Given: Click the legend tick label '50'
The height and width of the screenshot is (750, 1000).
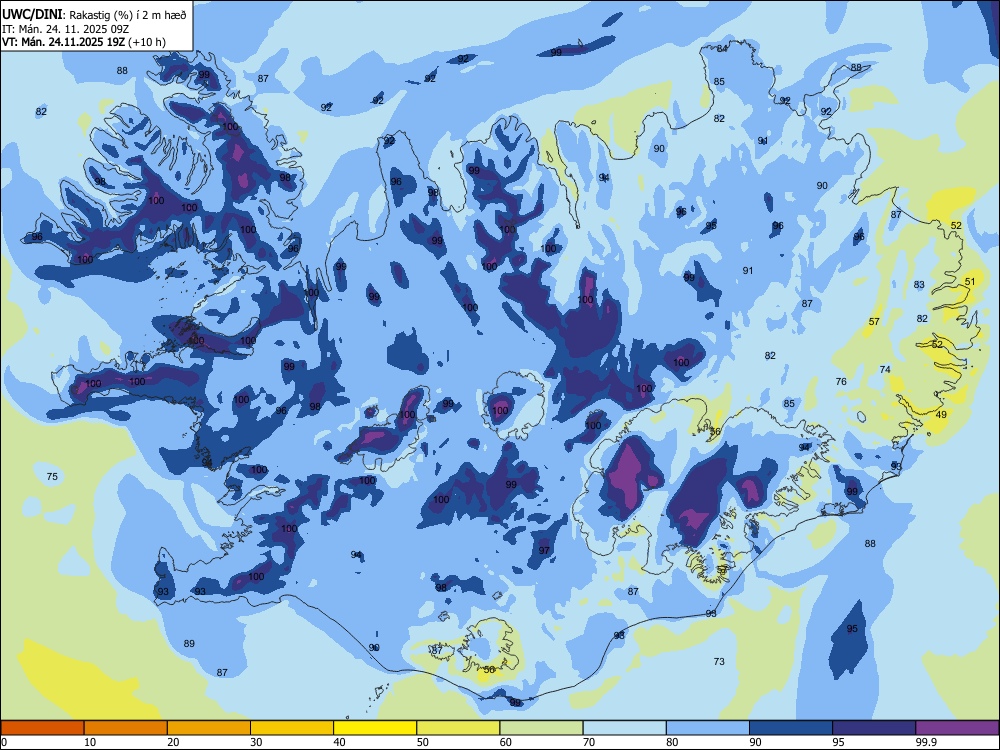Looking at the screenshot, I should coord(423,742).
